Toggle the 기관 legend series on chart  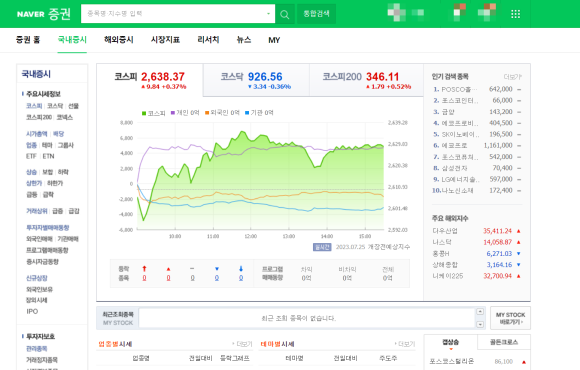pos(259,112)
